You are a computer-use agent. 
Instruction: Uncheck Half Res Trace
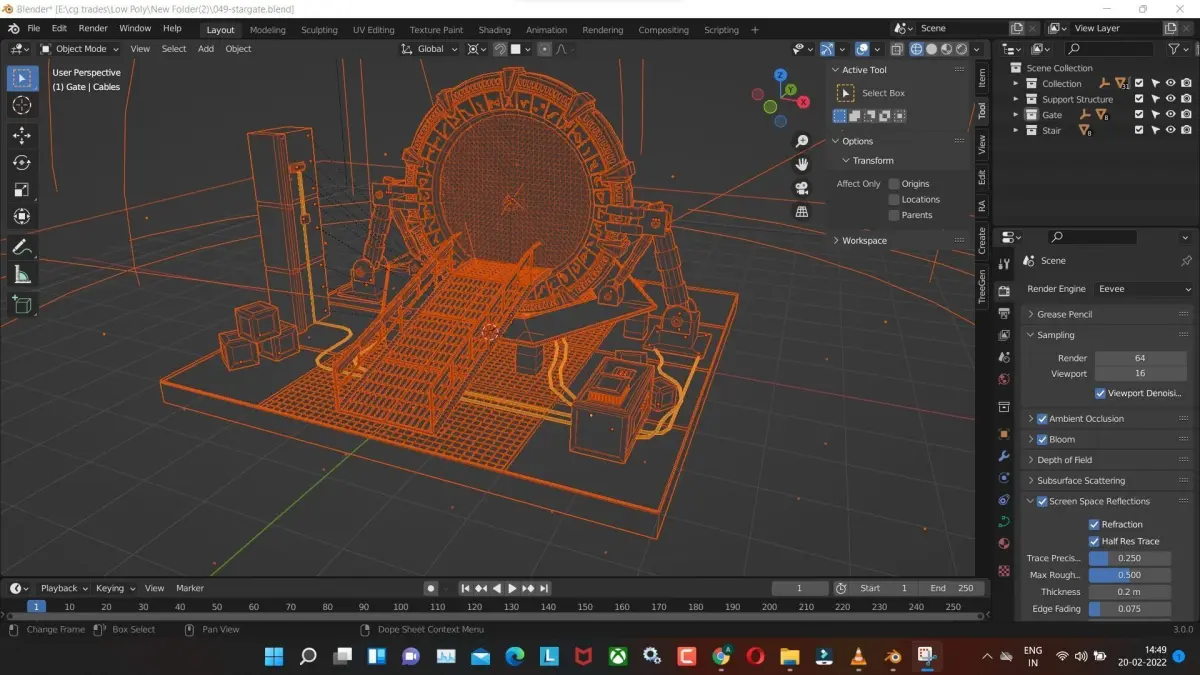1094,541
